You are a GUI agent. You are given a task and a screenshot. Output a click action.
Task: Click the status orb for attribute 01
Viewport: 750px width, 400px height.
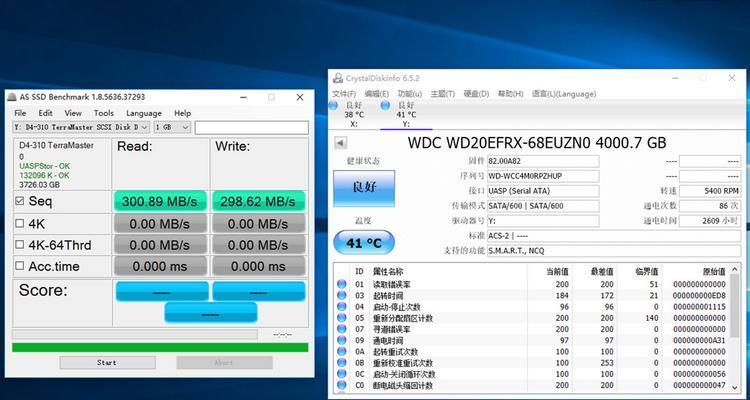point(342,284)
